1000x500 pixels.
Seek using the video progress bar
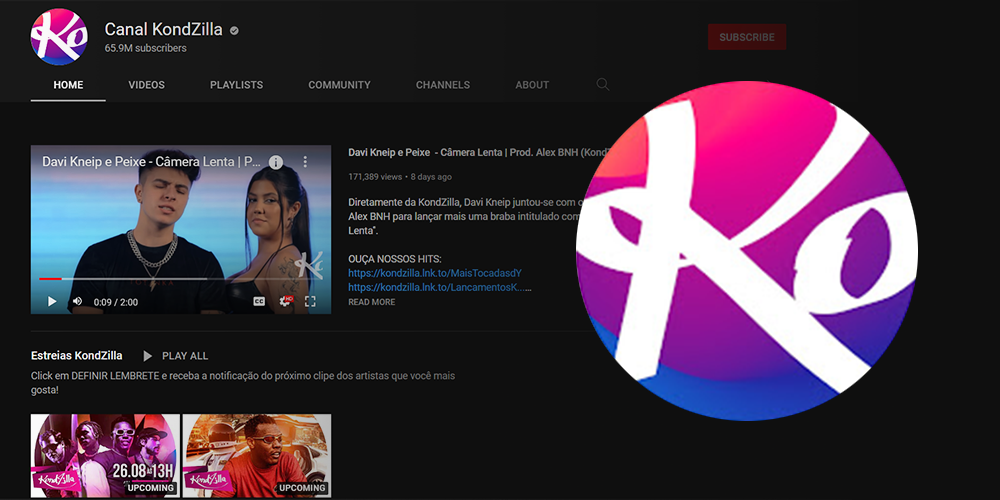180,279
